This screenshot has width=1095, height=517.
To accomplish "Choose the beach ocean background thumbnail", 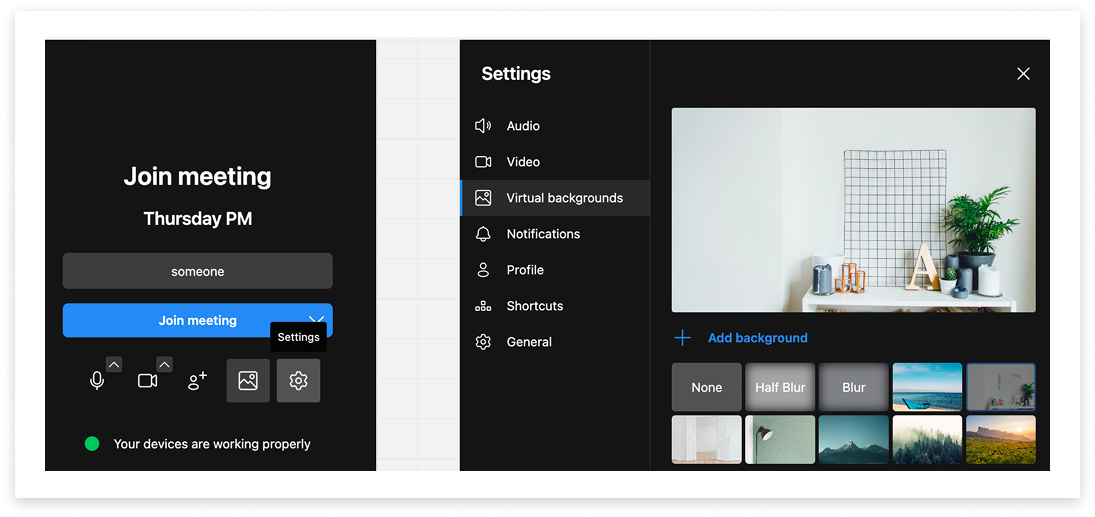I will [927, 387].
